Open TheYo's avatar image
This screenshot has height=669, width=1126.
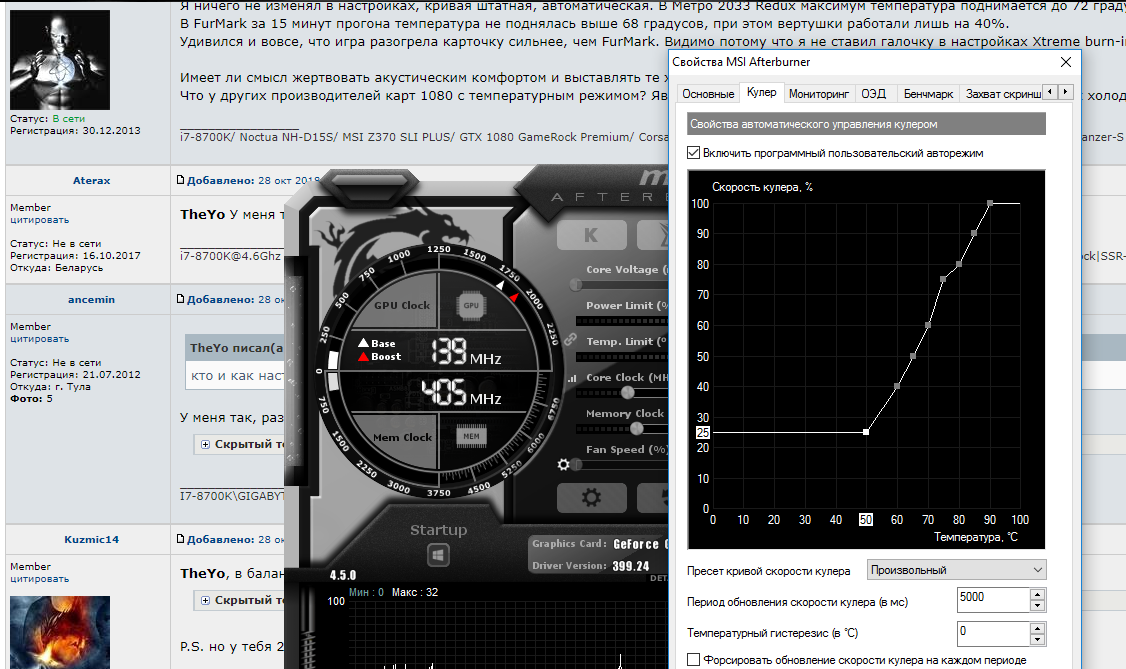point(60,60)
